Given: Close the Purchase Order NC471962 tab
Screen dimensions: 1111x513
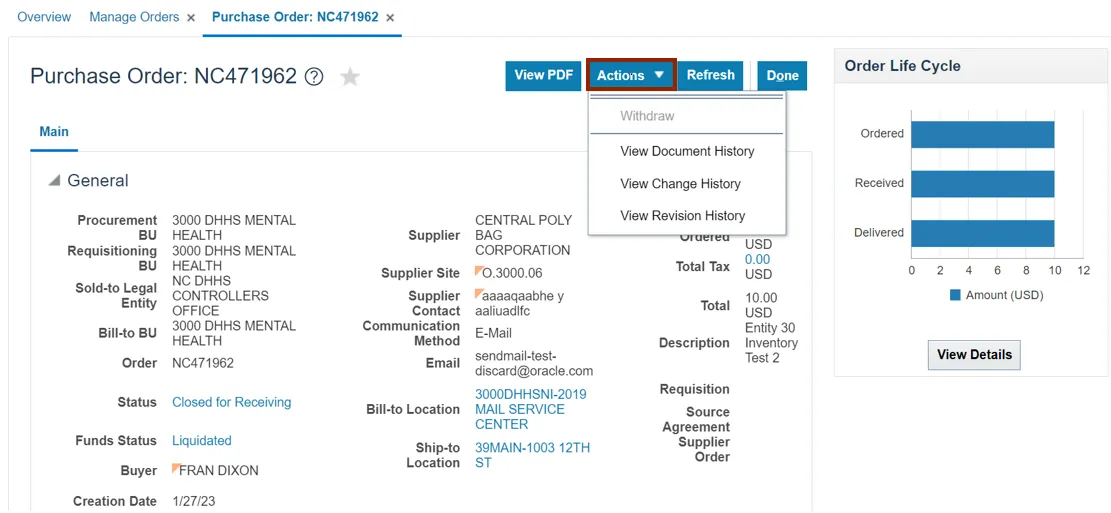Looking at the screenshot, I should (x=390, y=18).
